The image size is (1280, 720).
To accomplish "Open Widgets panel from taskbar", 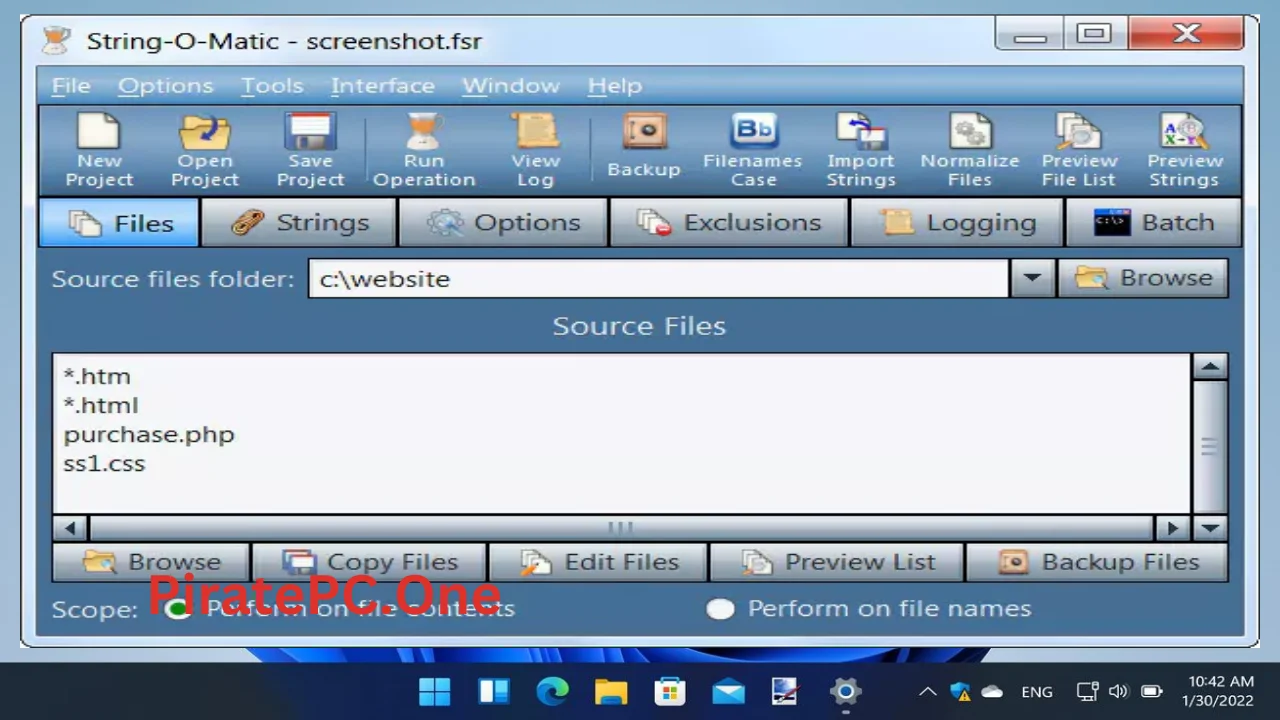I will pos(494,691).
